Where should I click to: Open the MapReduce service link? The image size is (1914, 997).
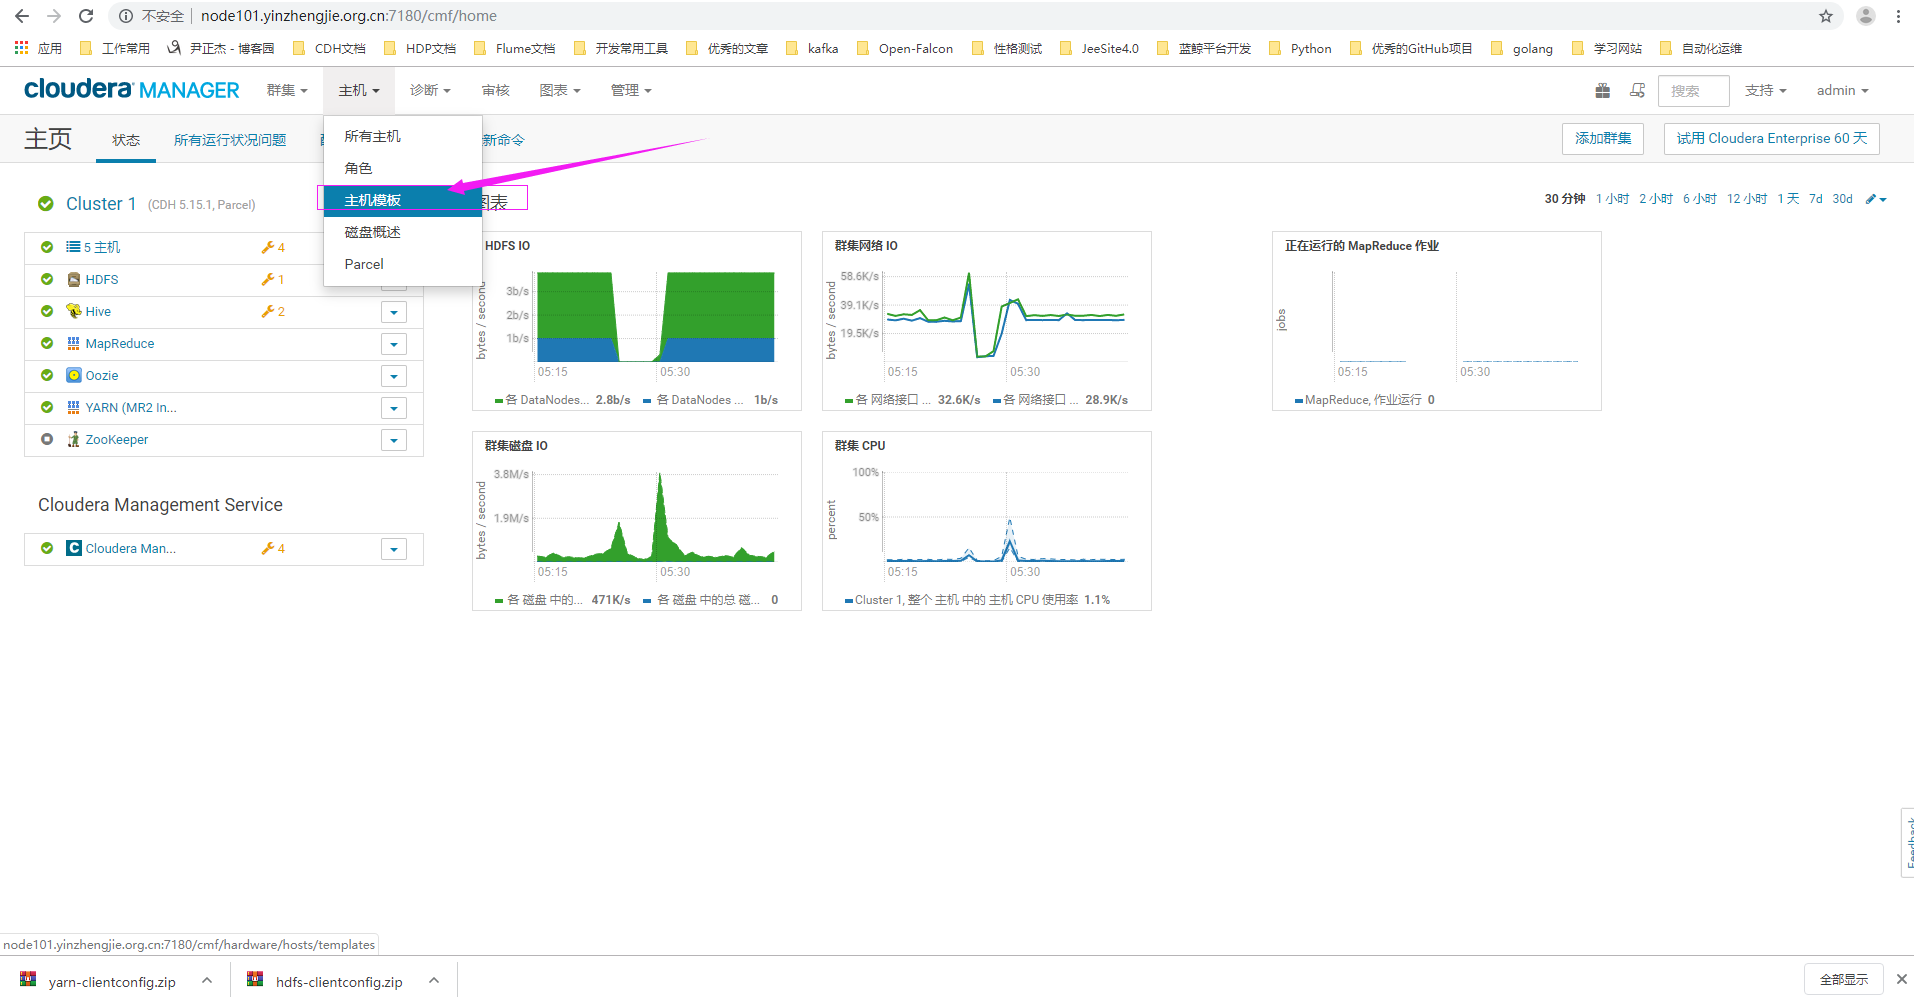120,343
